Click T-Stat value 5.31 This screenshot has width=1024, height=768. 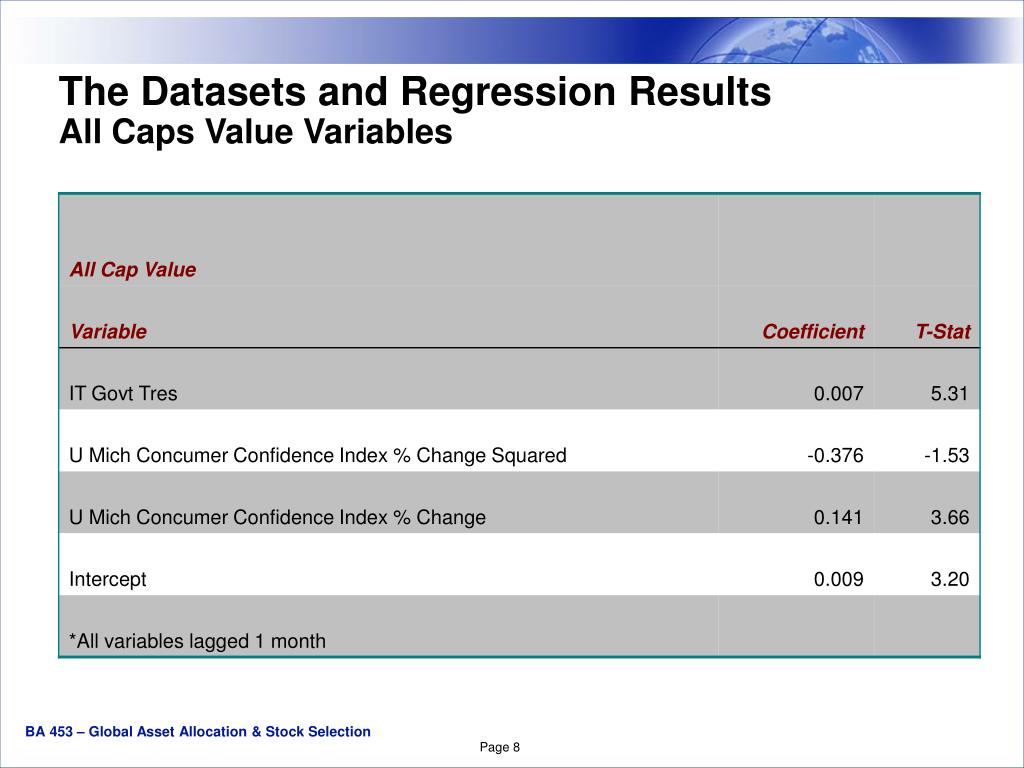click(x=950, y=393)
